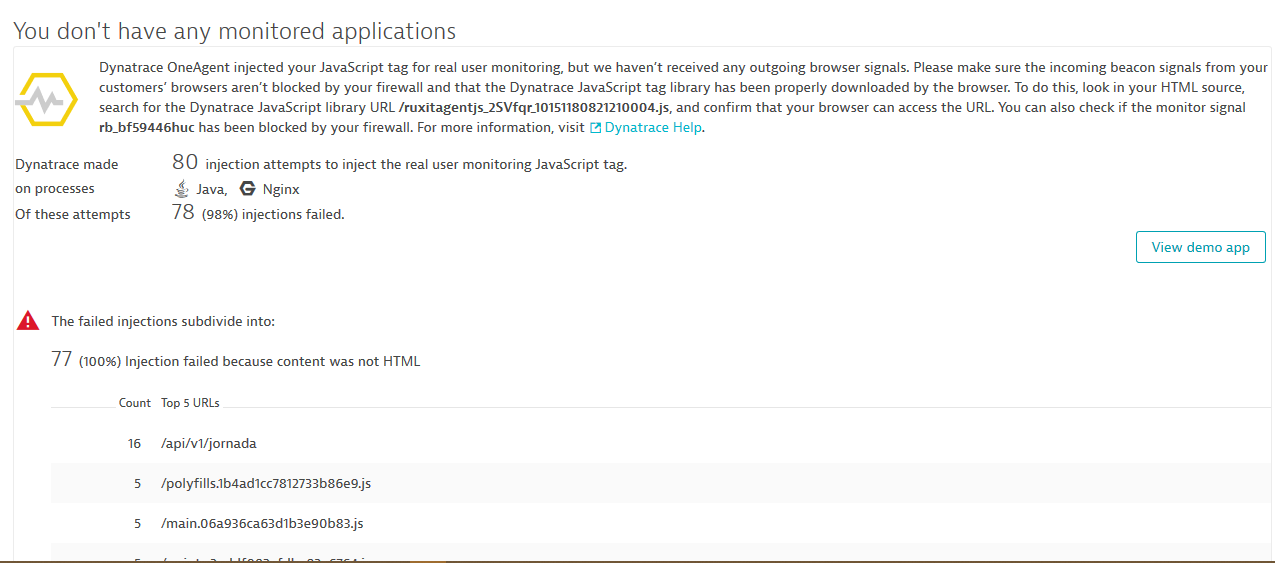The image size is (1275, 563).
Task: Click the View demo app button
Action: pos(1200,247)
